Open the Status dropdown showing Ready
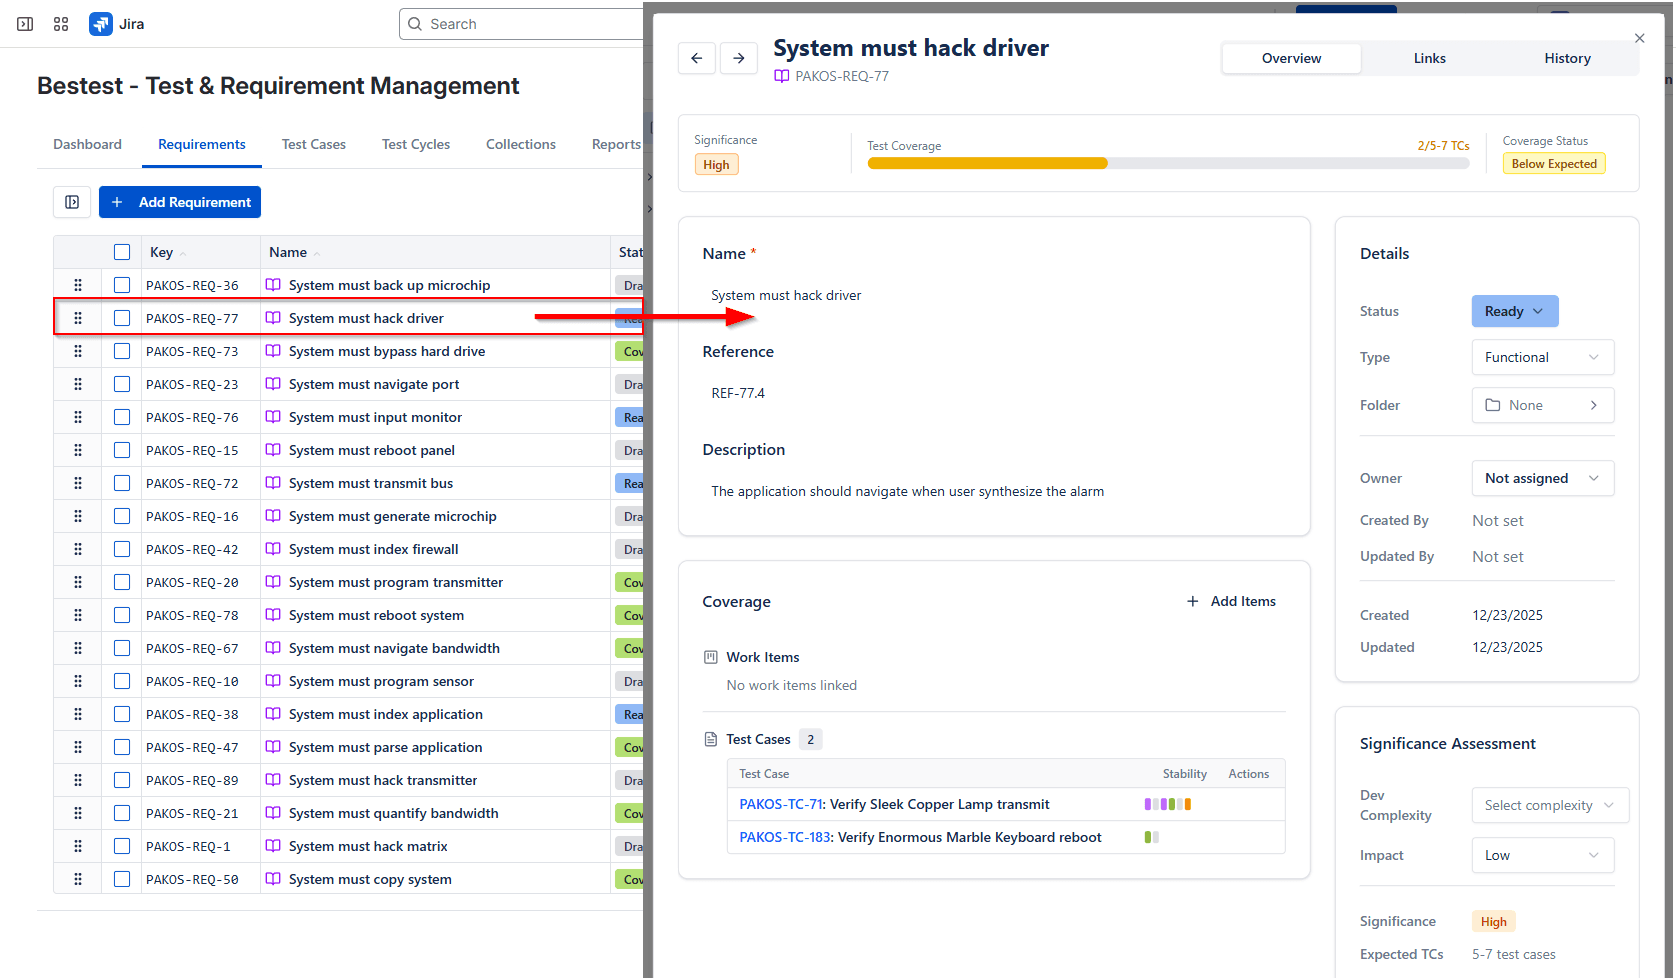This screenshot has height=978, width=1676. [1514, 311]
